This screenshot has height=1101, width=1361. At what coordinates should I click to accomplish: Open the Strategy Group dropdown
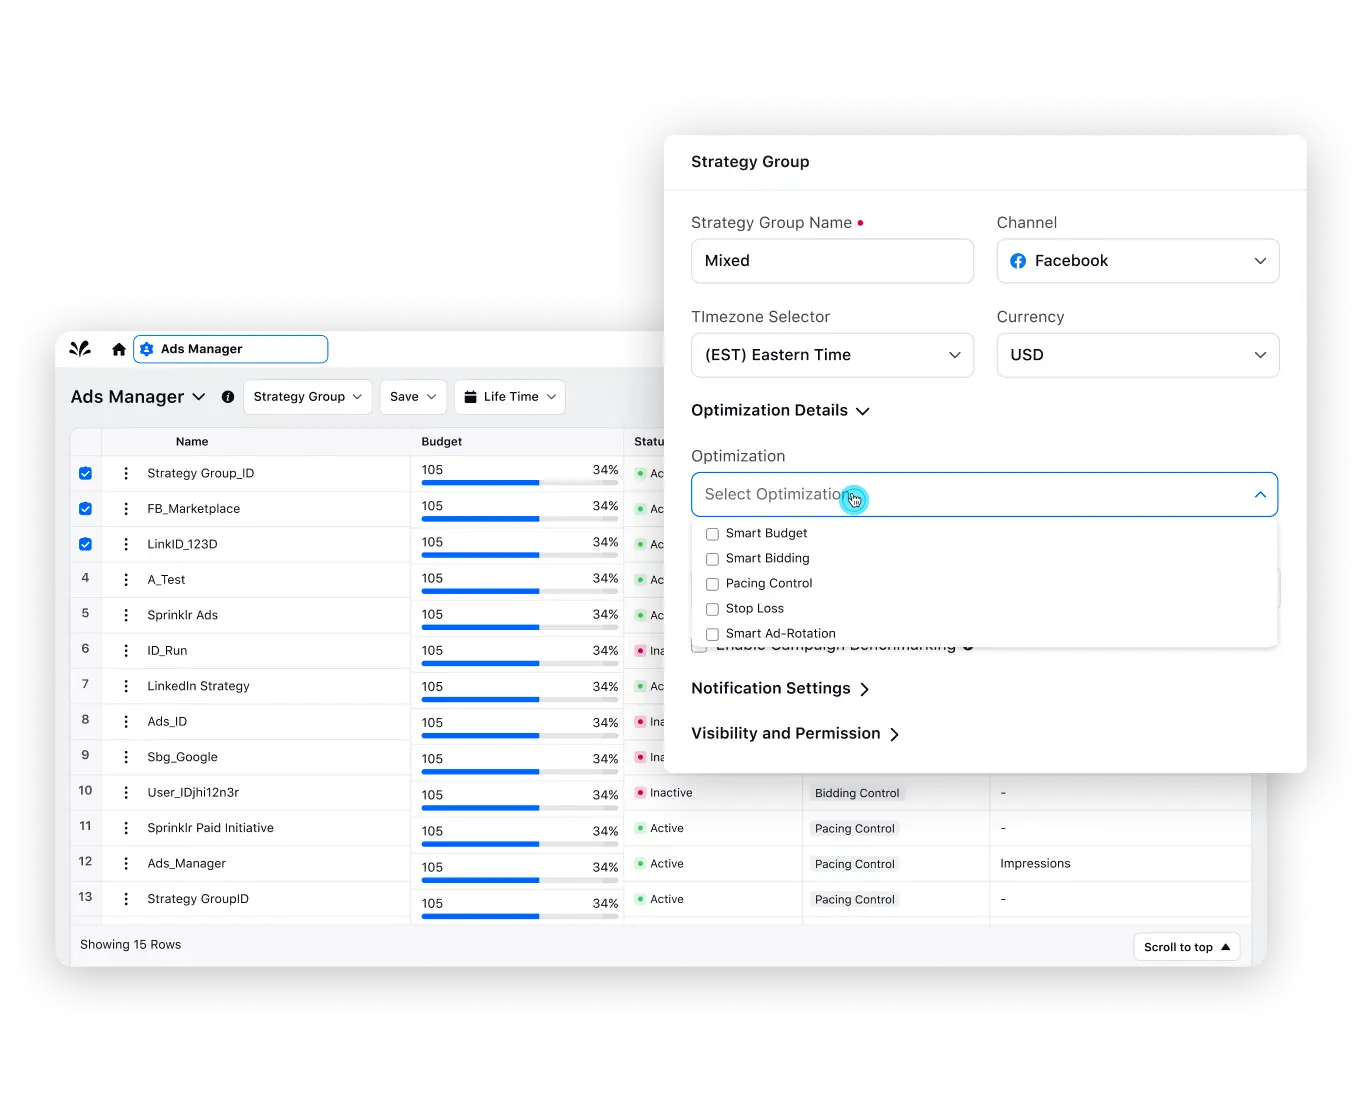308,397
